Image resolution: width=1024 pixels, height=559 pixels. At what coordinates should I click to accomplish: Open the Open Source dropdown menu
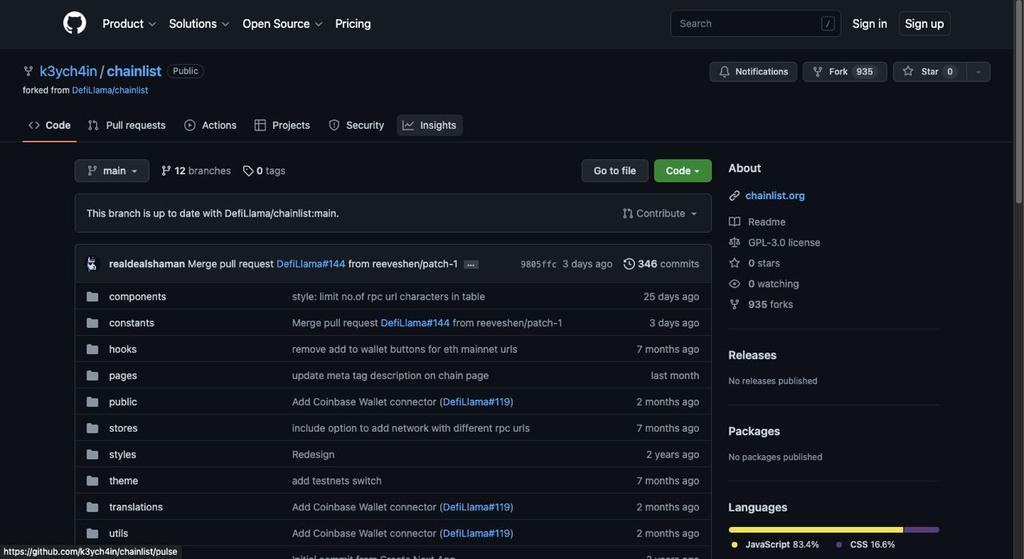[x=282, y=24]
